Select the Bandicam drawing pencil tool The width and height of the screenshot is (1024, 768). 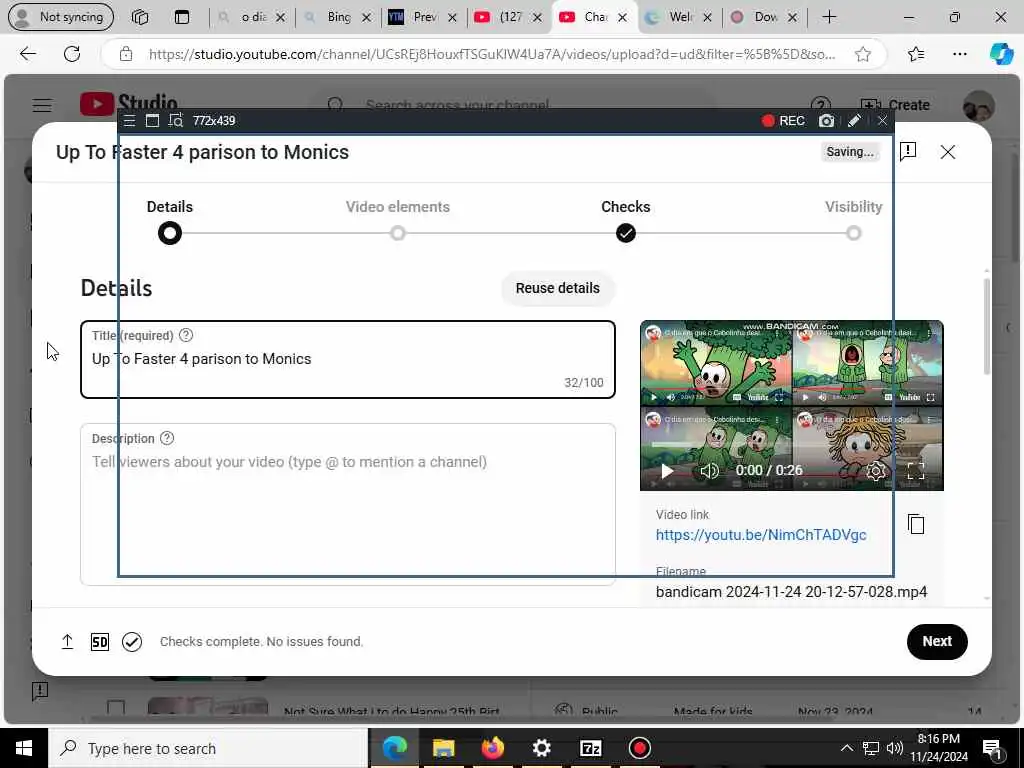click(854, 121)
